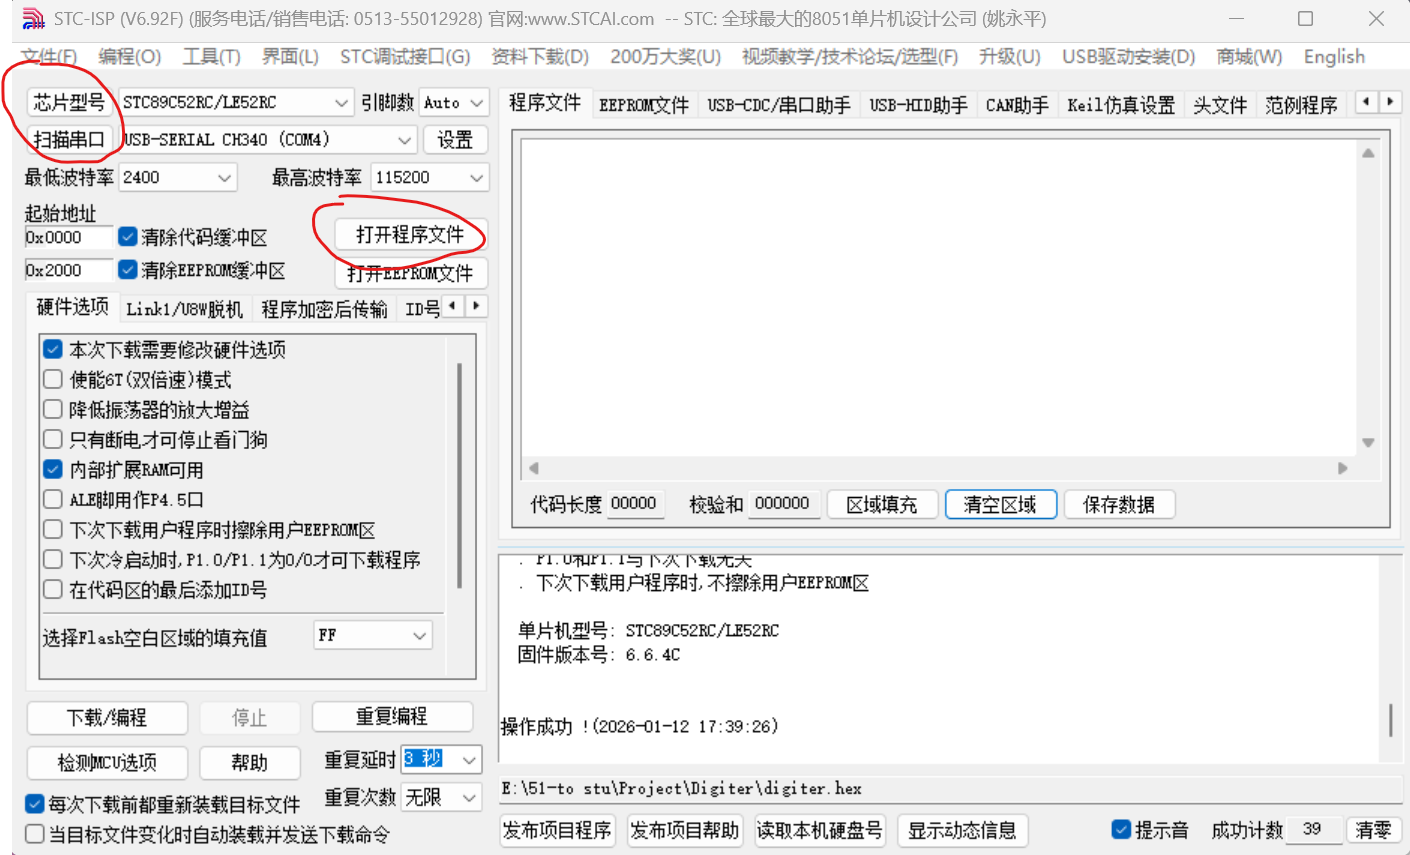
Task: Click 清零 success counter button
Action: [1373, 830]
